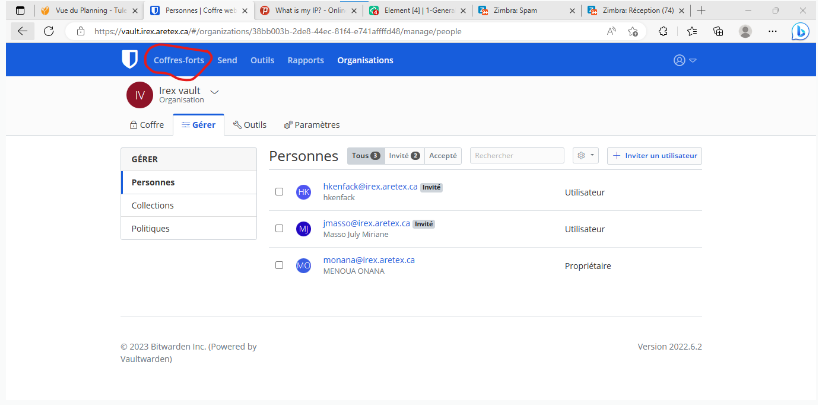Reload the page with refresh icon

[x=49, y=31]
